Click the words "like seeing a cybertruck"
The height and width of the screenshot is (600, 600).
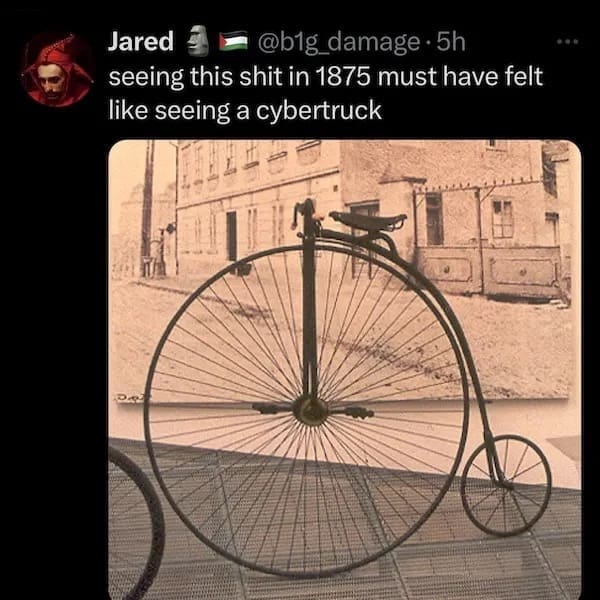point(245,111)
